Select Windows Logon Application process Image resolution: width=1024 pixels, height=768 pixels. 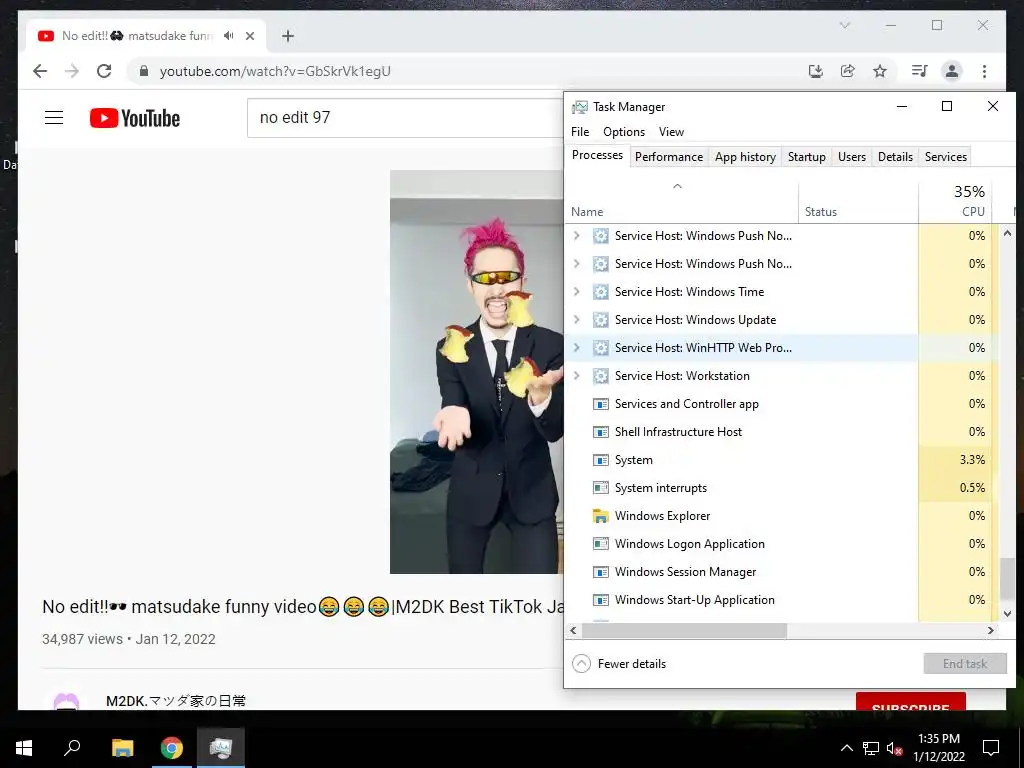click(x=781, y=544)
